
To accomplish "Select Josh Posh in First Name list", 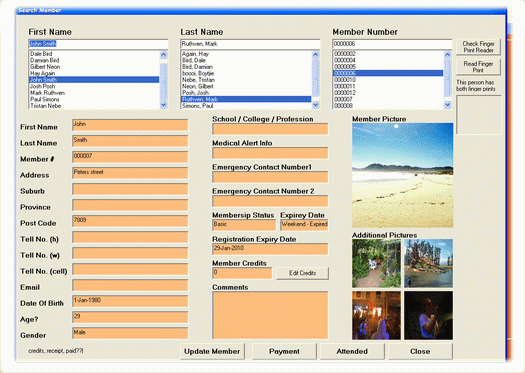I will tap(94, 86).
